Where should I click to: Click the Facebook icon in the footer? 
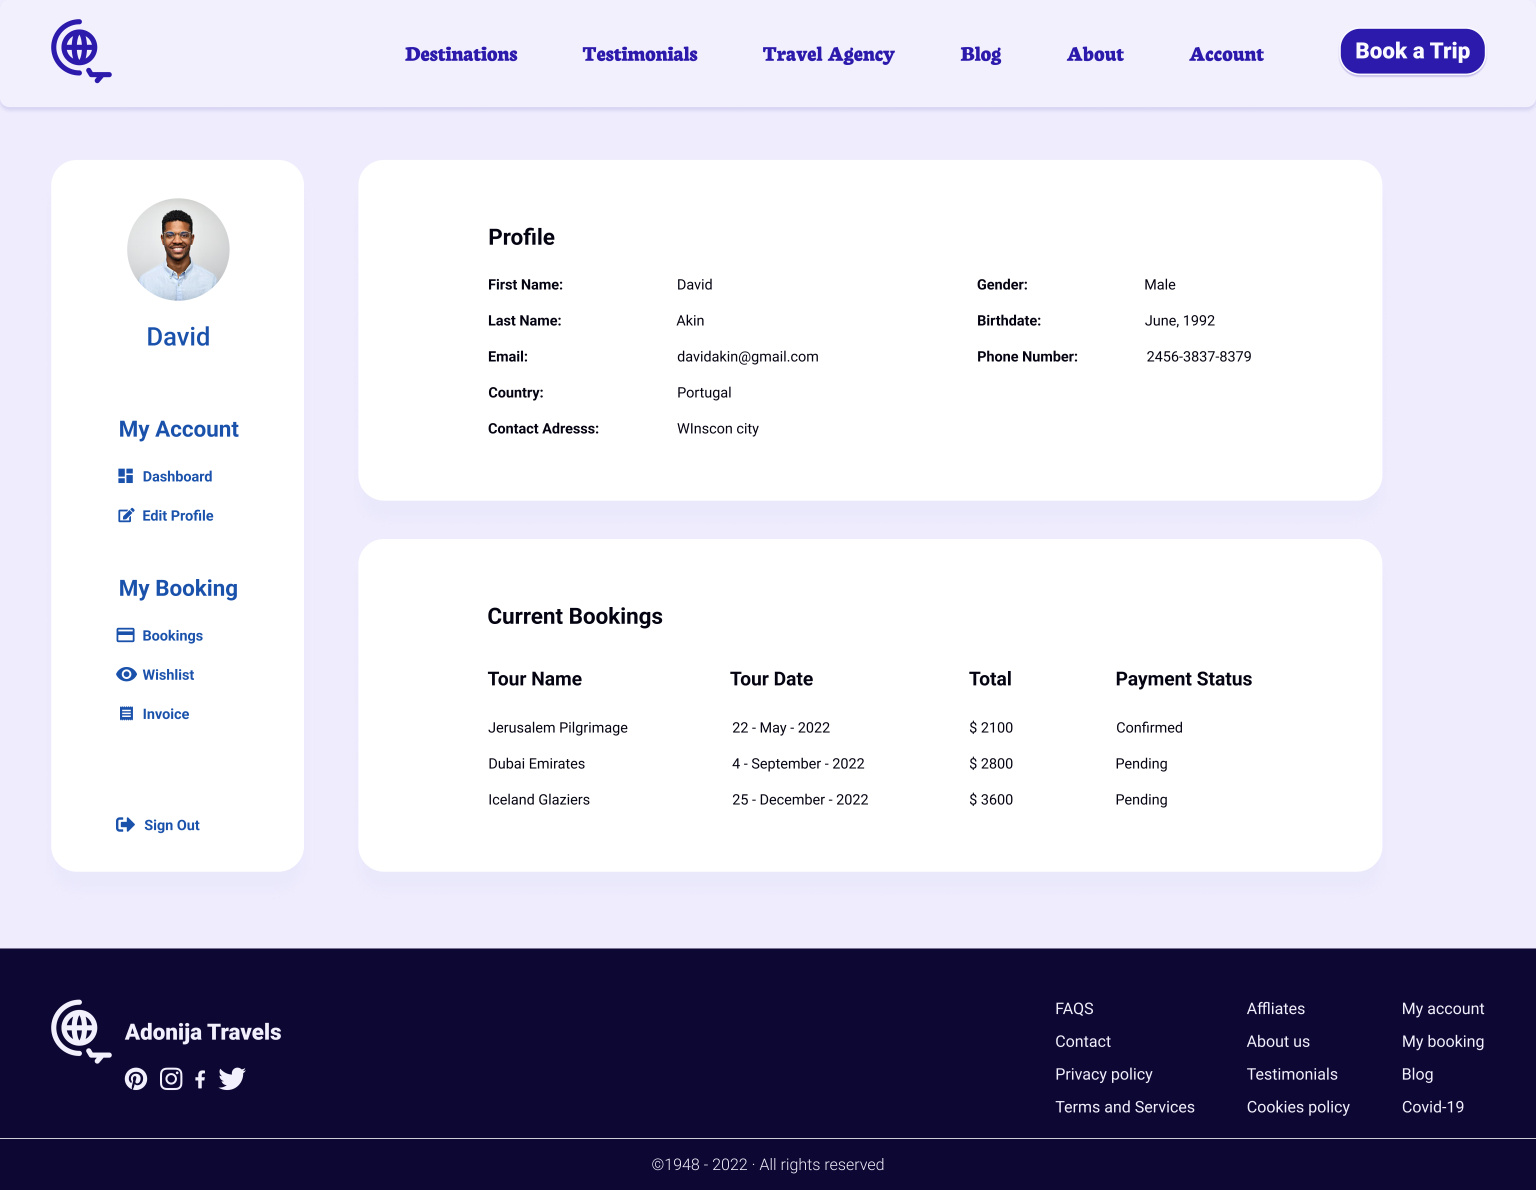pyautogui.click(x=200, y=1079)
